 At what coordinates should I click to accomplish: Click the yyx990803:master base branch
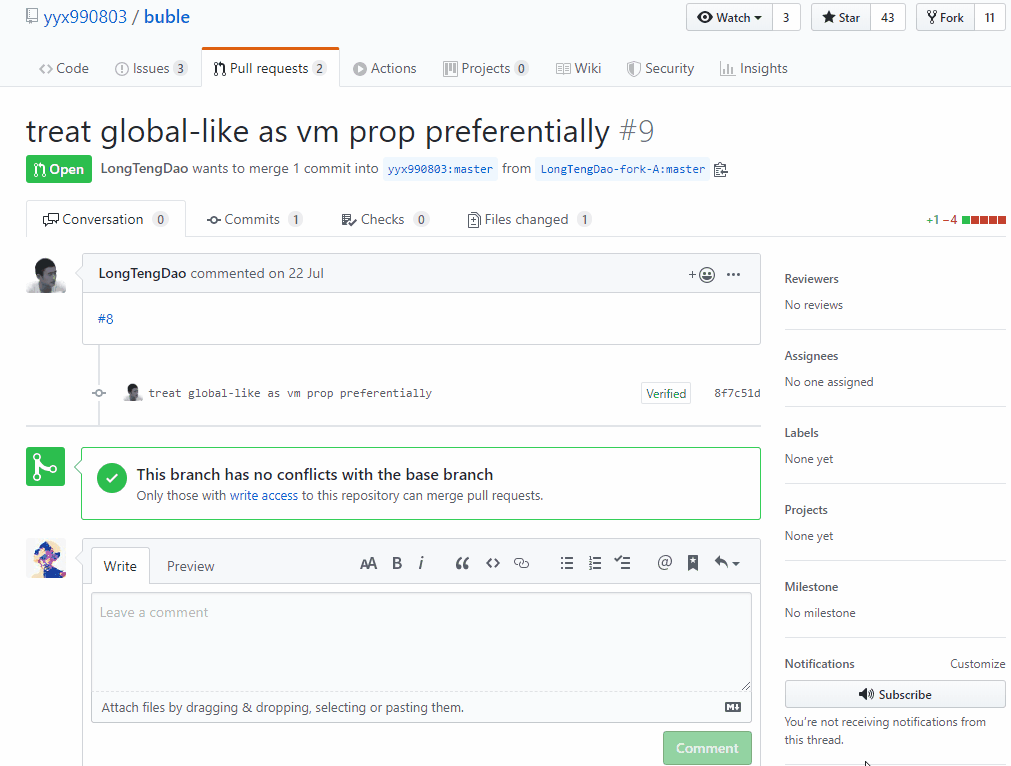coord(440,169)
